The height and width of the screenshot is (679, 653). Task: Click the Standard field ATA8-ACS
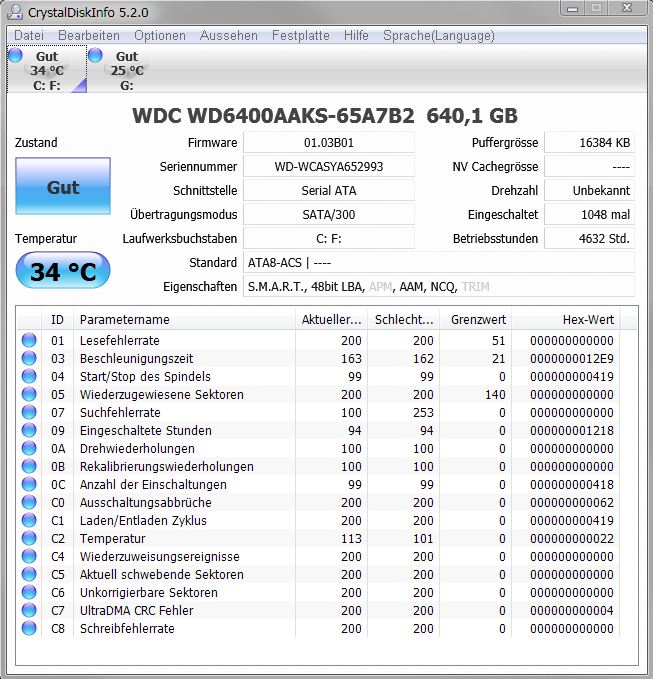[x=439, y=262]
